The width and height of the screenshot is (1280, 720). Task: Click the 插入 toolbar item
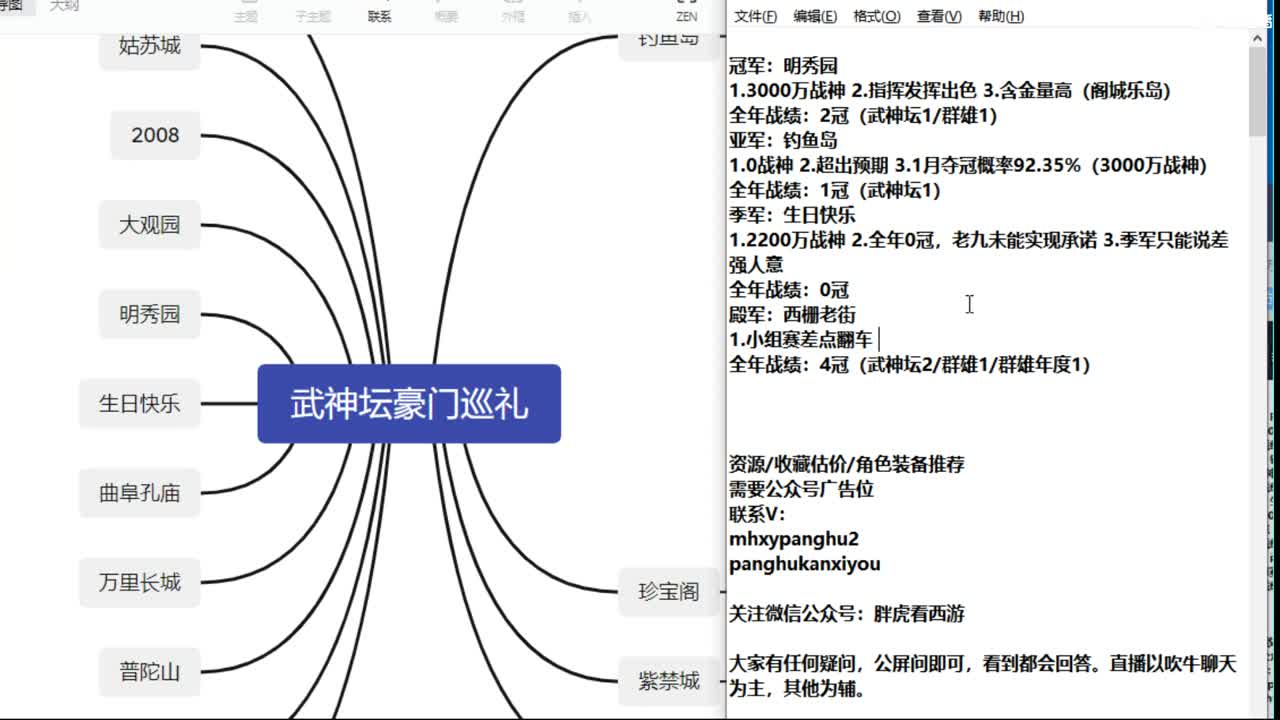580,16
